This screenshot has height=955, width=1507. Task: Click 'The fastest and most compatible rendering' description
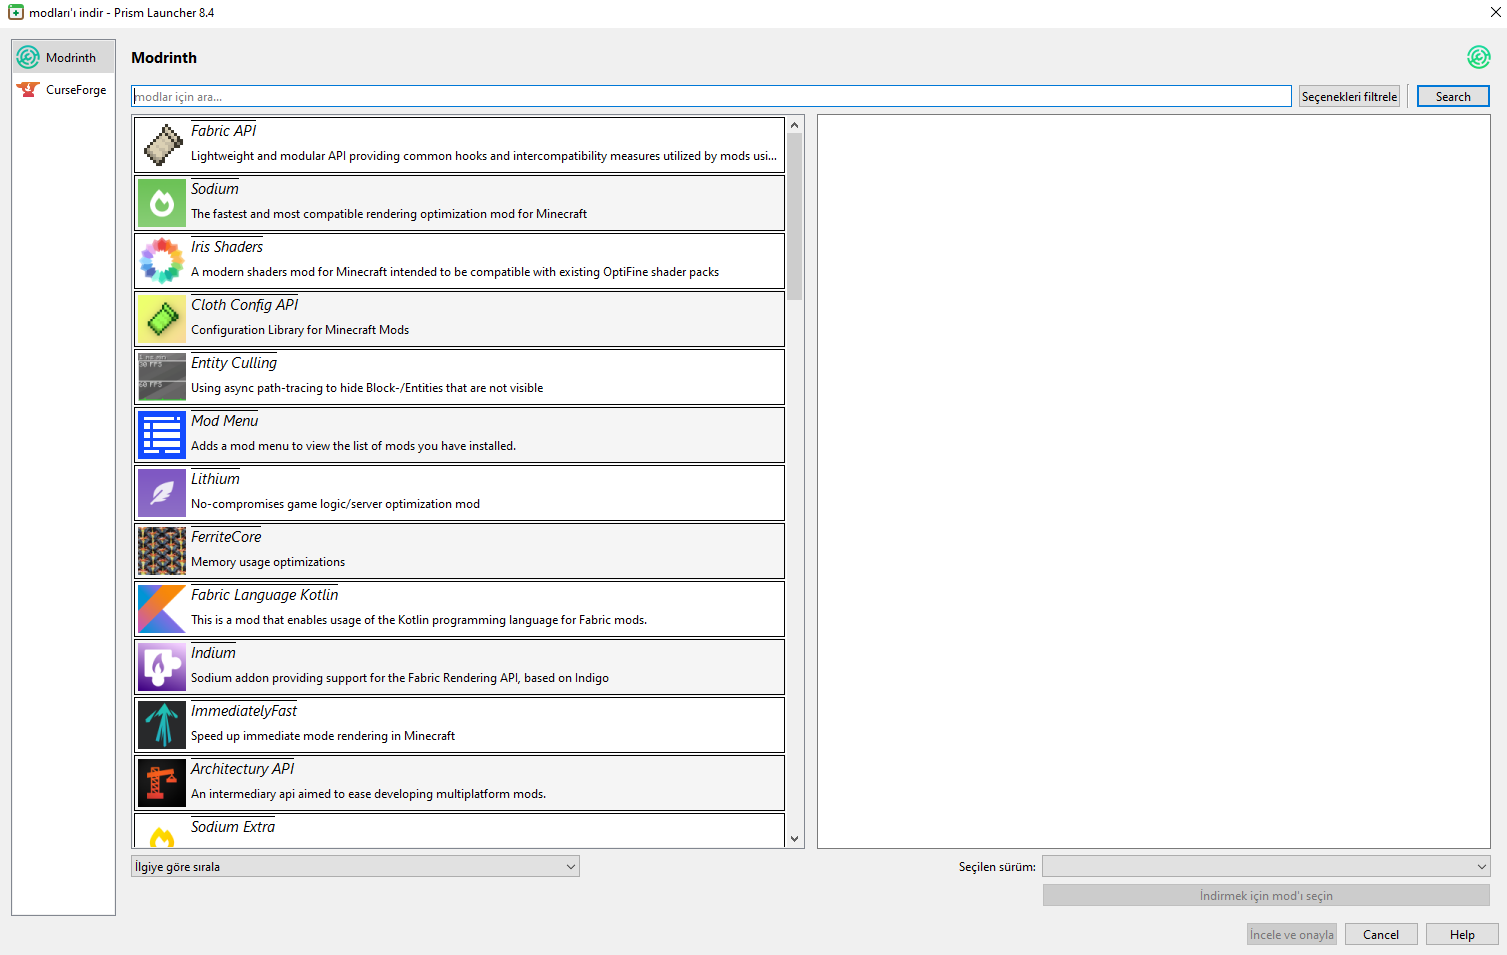[x=389, y=214]
